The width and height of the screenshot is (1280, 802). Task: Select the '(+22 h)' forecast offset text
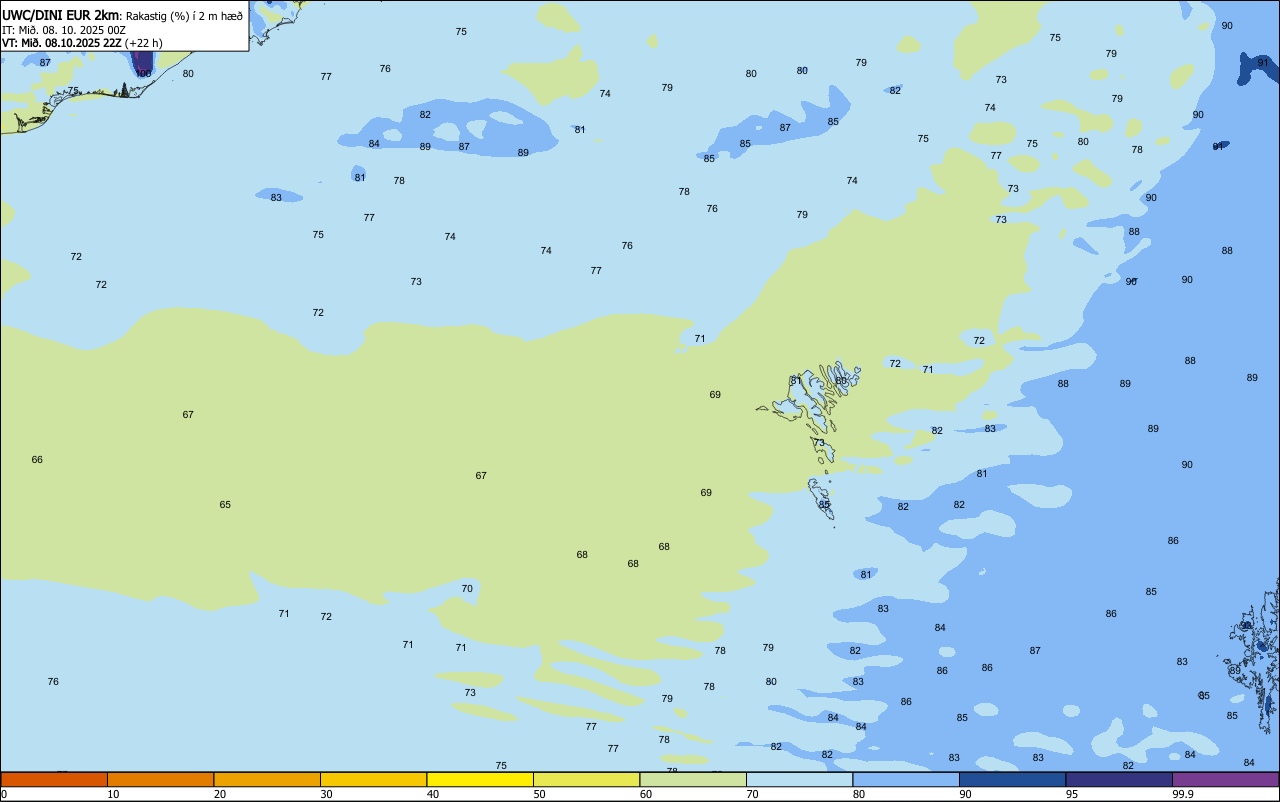[144, 43]
